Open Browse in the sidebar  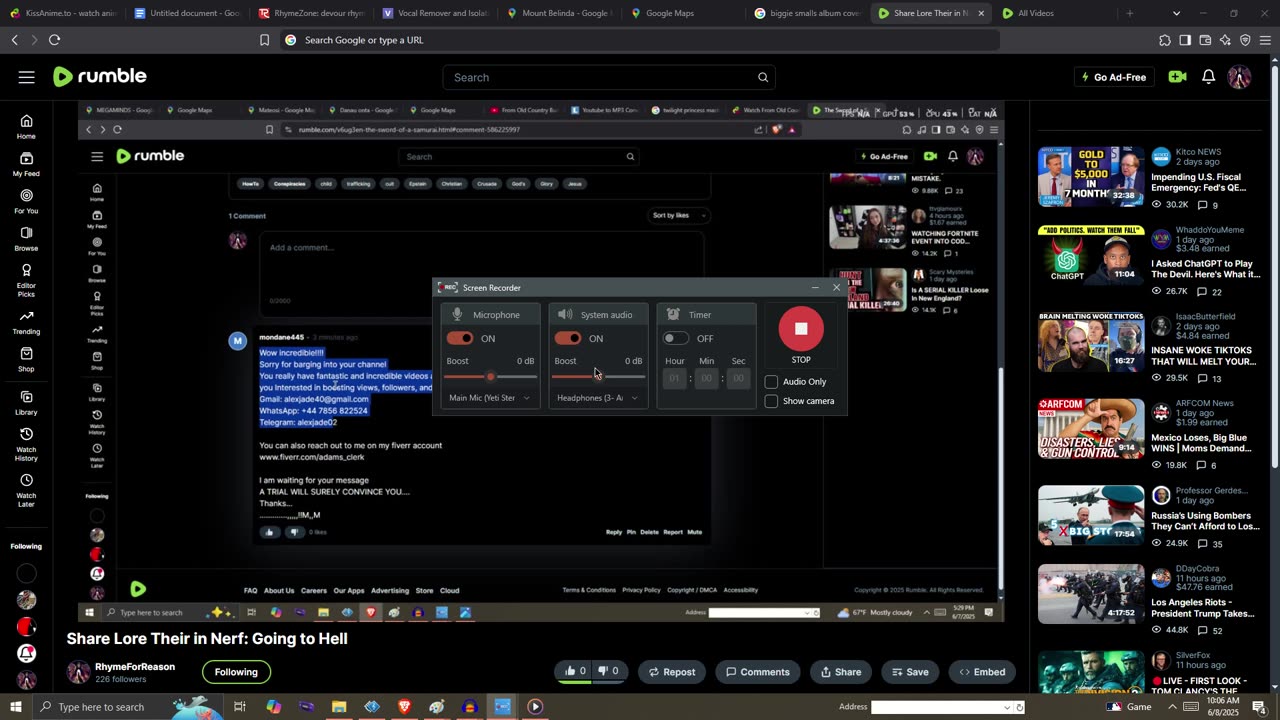point(26,238)
